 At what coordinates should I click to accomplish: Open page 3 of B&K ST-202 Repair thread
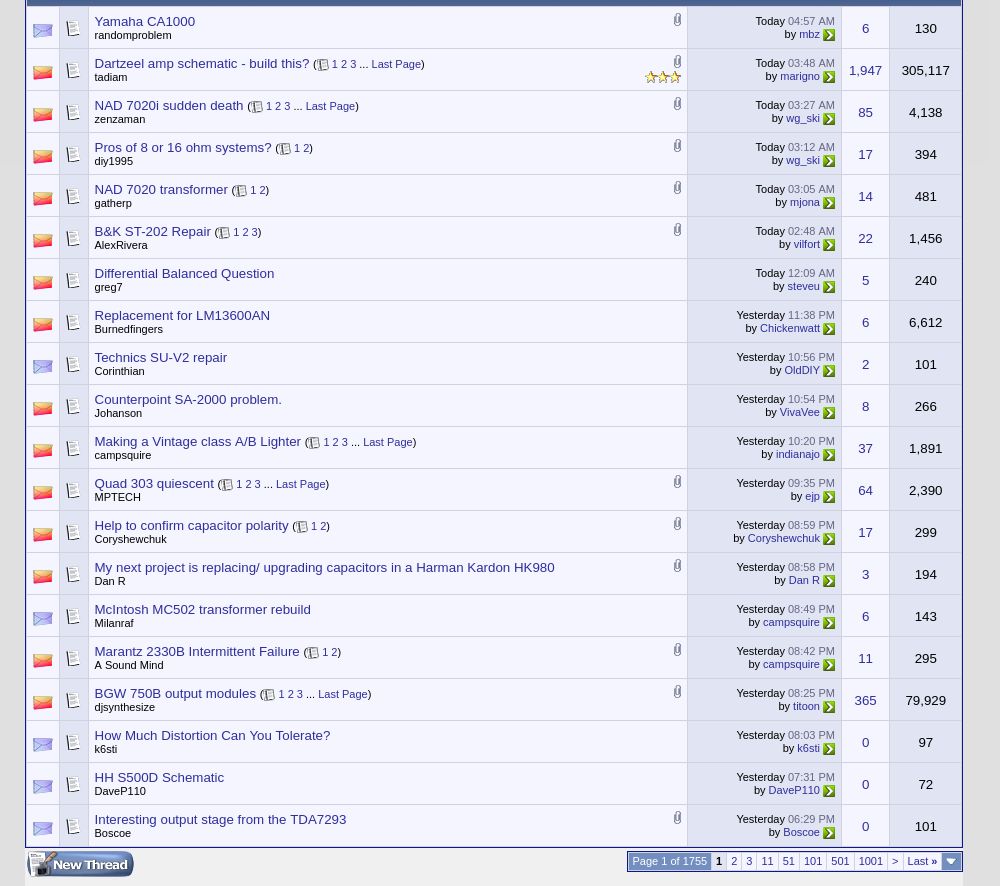pos(254,232)
